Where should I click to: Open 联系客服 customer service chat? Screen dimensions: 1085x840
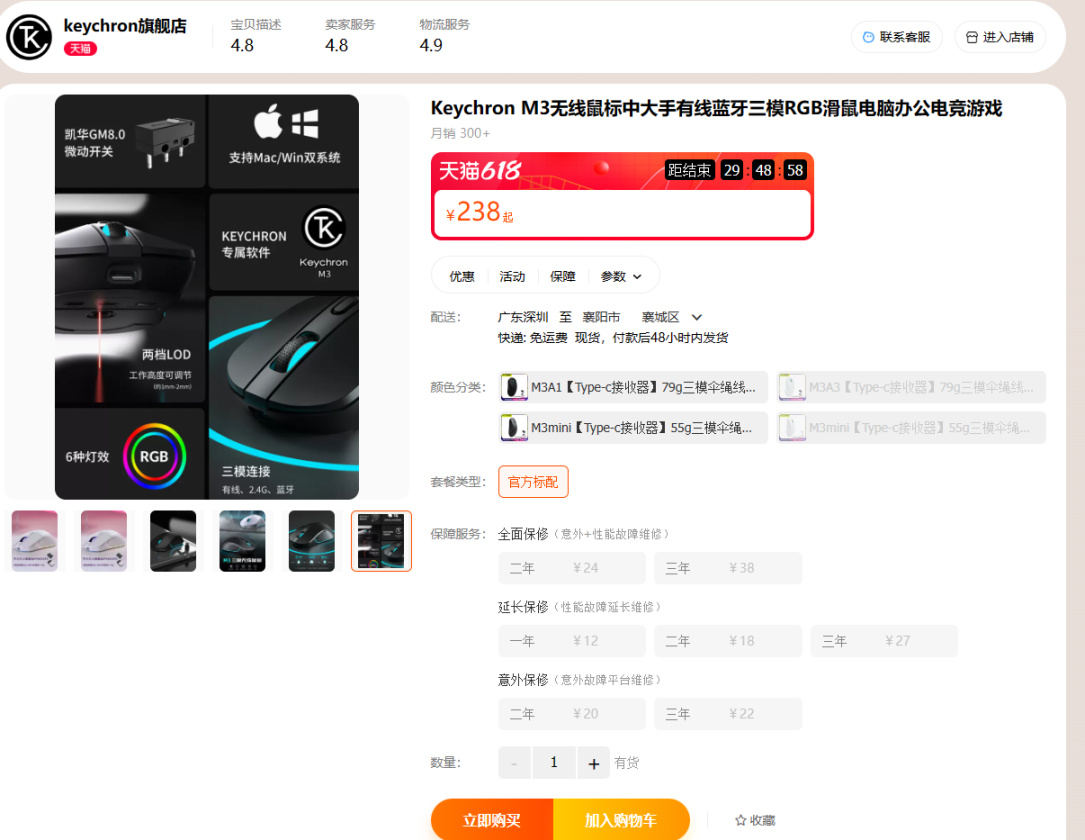point(896,37)
